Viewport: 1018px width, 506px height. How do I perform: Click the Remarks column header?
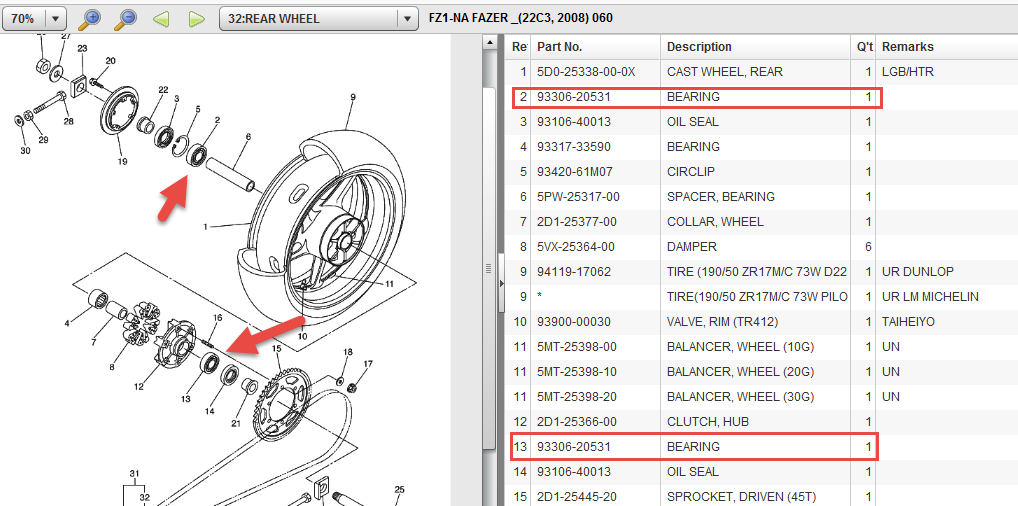pos(945,47)
